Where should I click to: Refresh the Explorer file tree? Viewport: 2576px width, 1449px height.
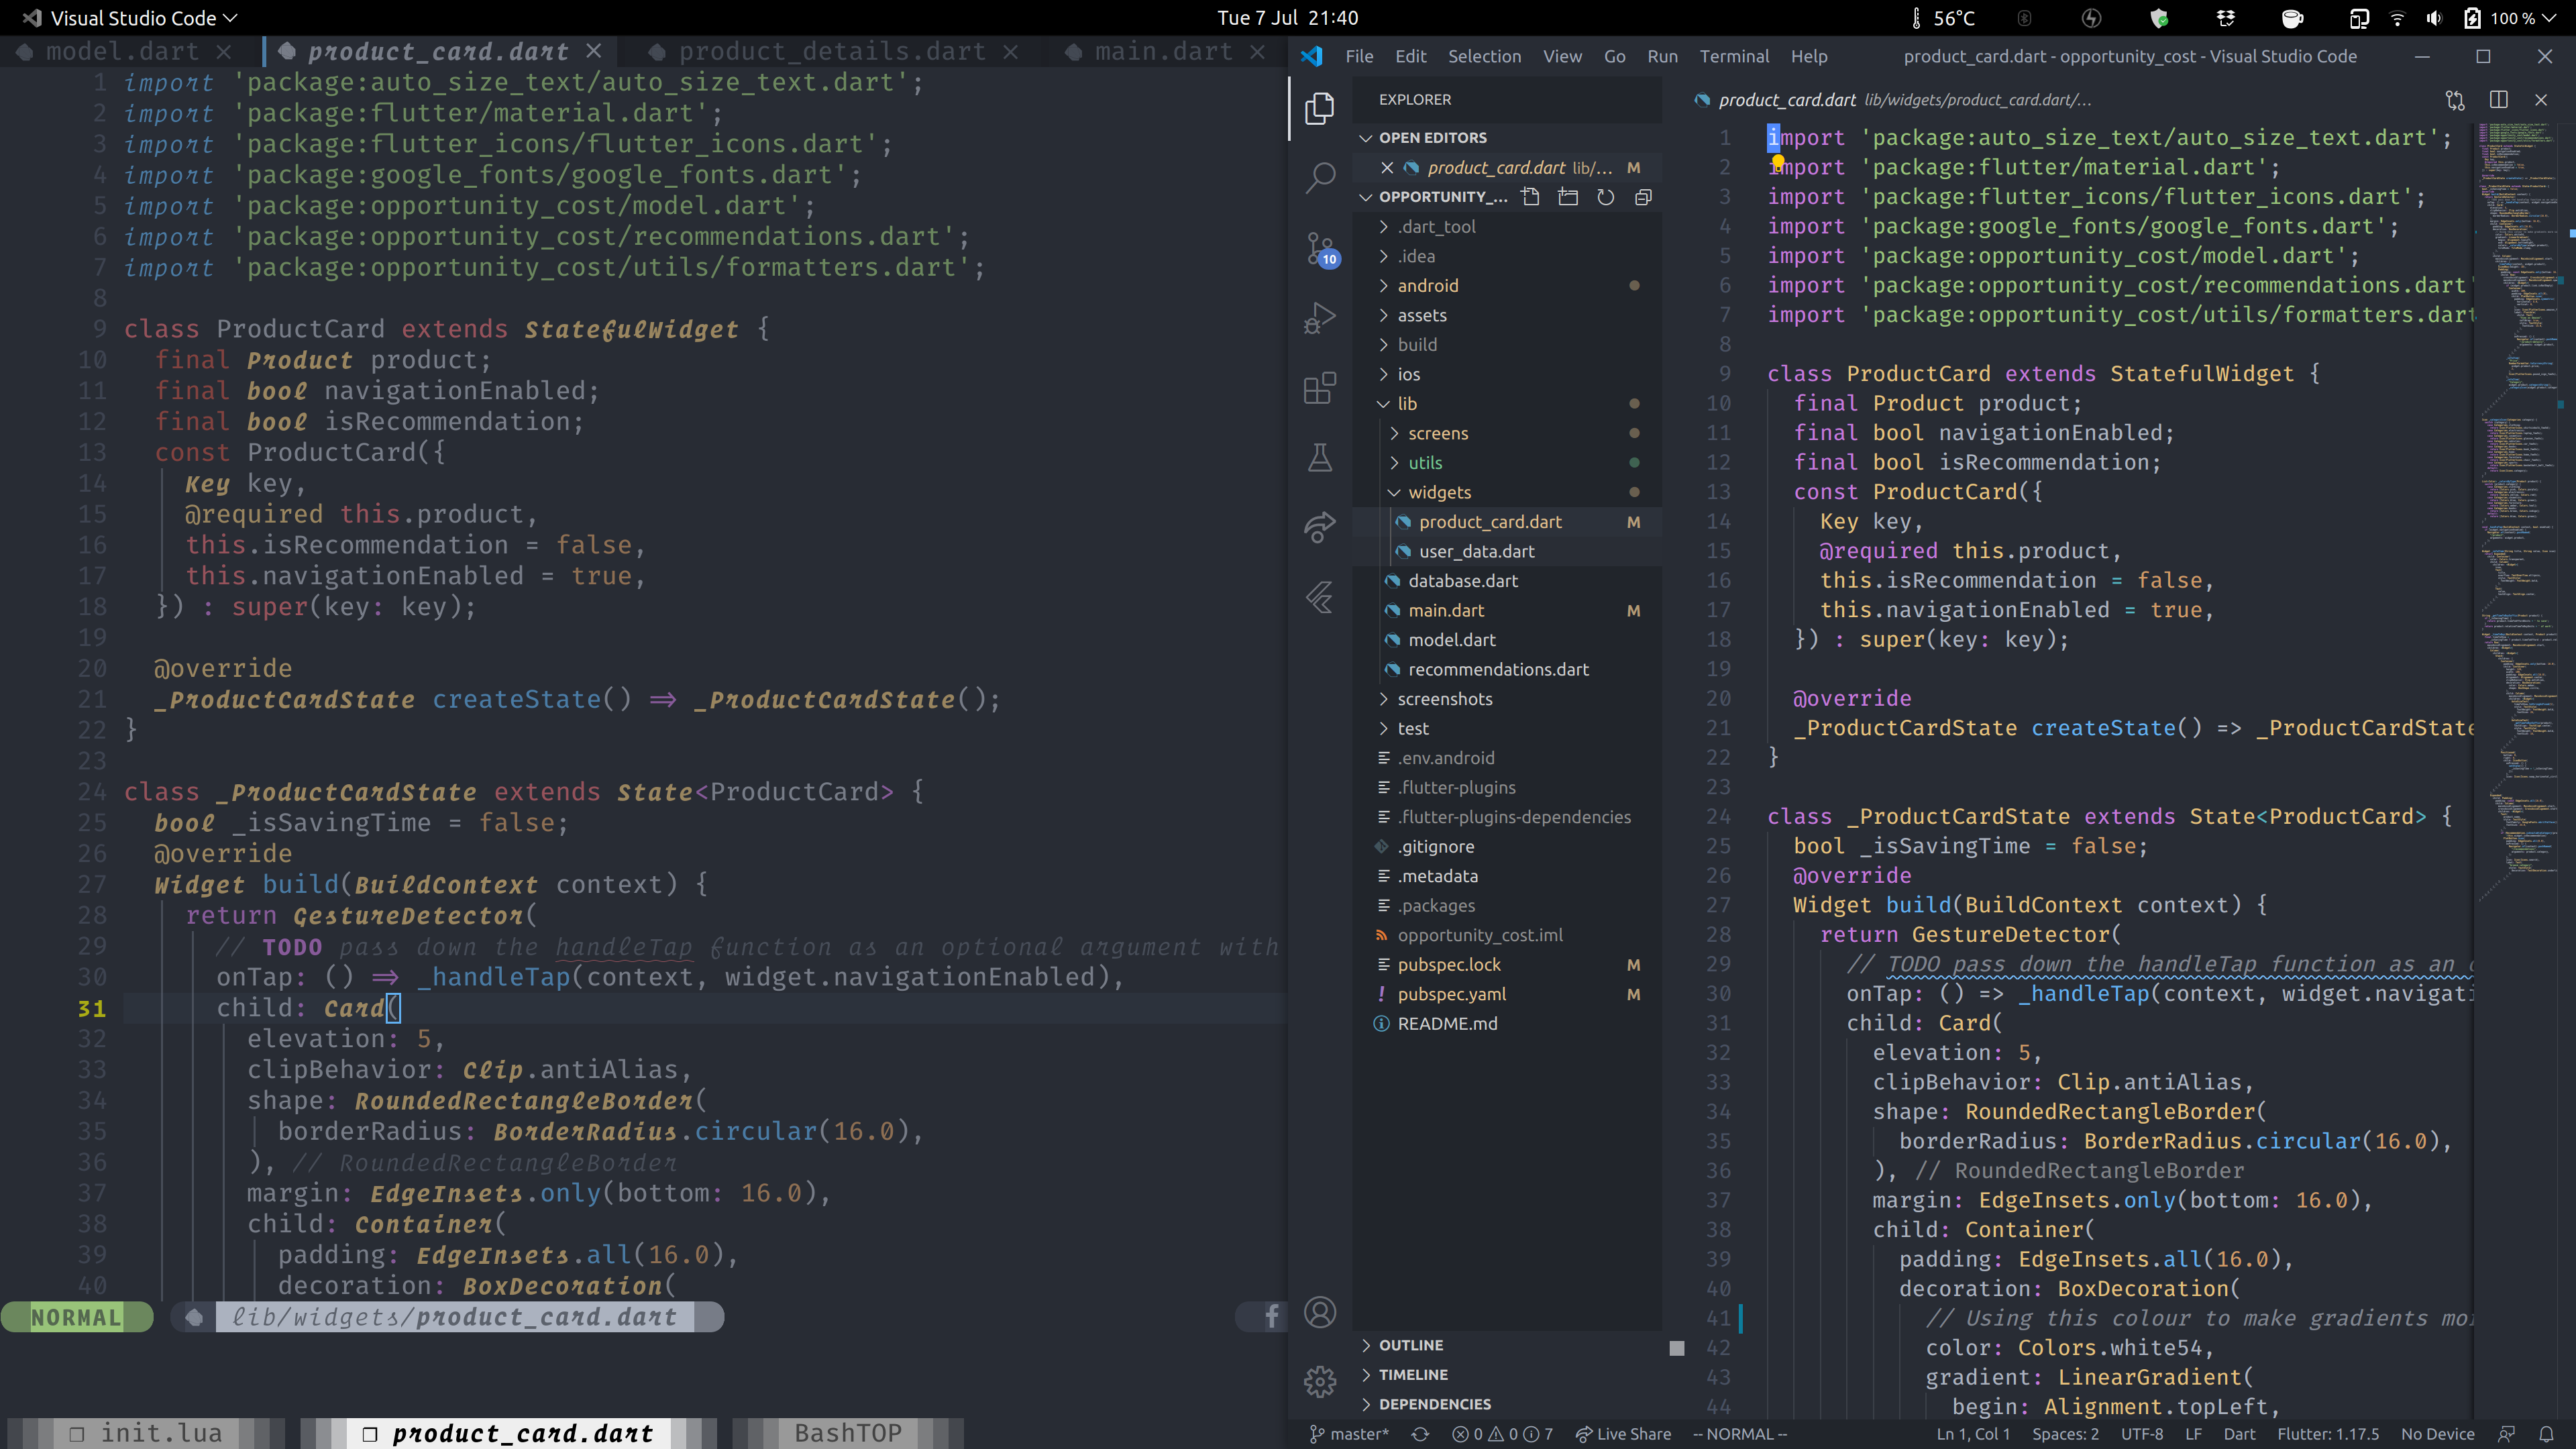1606,197
